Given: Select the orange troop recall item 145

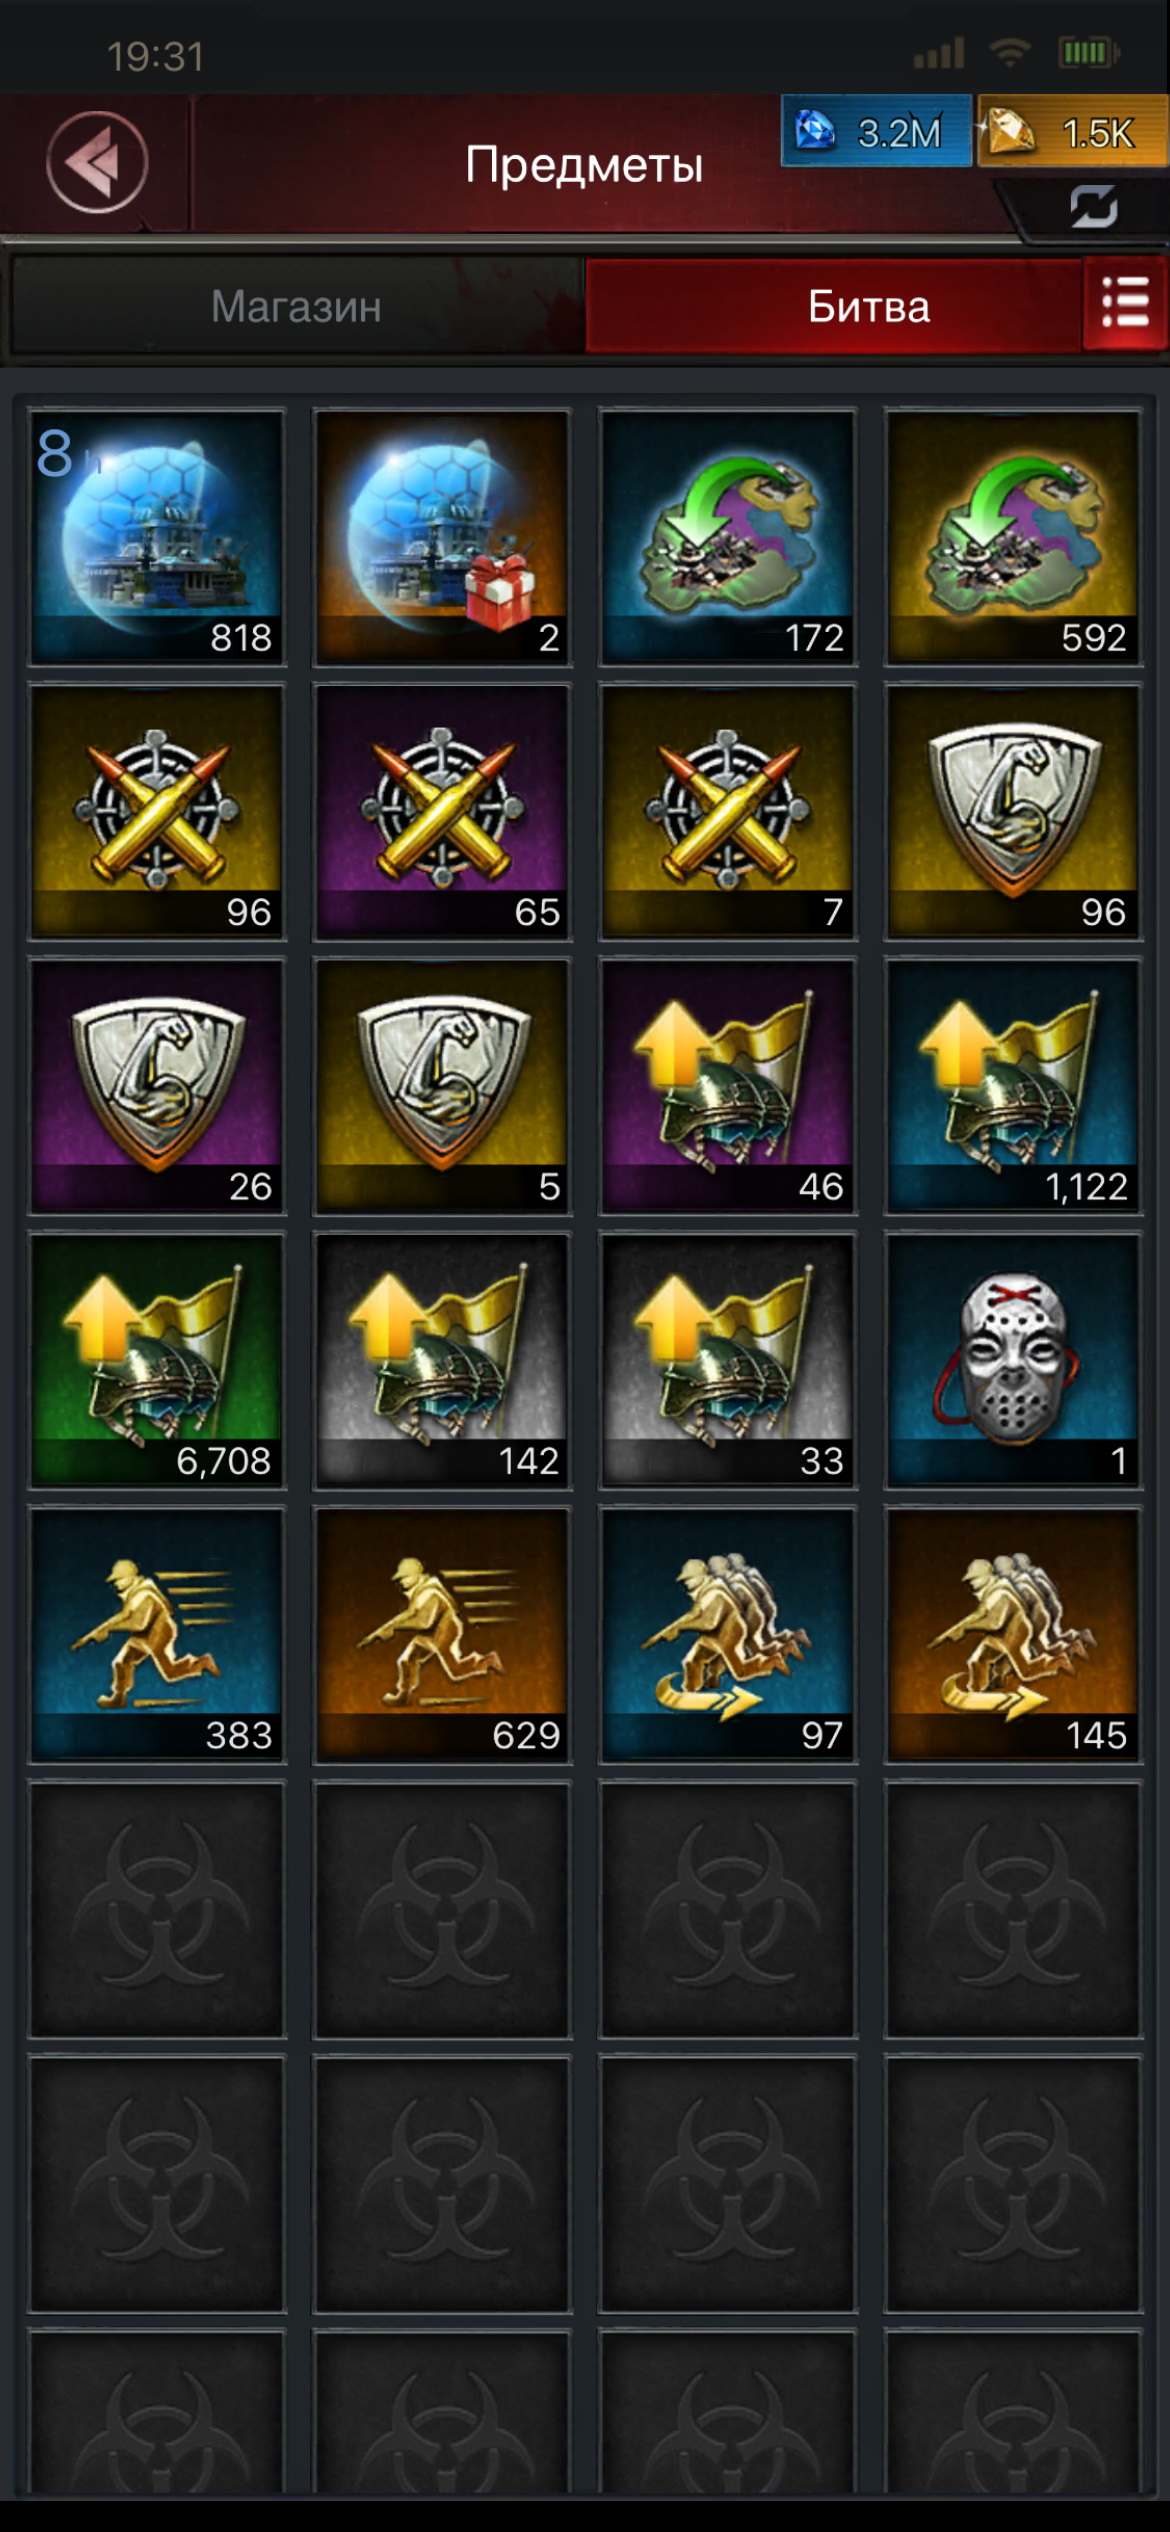Looking at the screenshot, I should click(x=1013, y=1635).
